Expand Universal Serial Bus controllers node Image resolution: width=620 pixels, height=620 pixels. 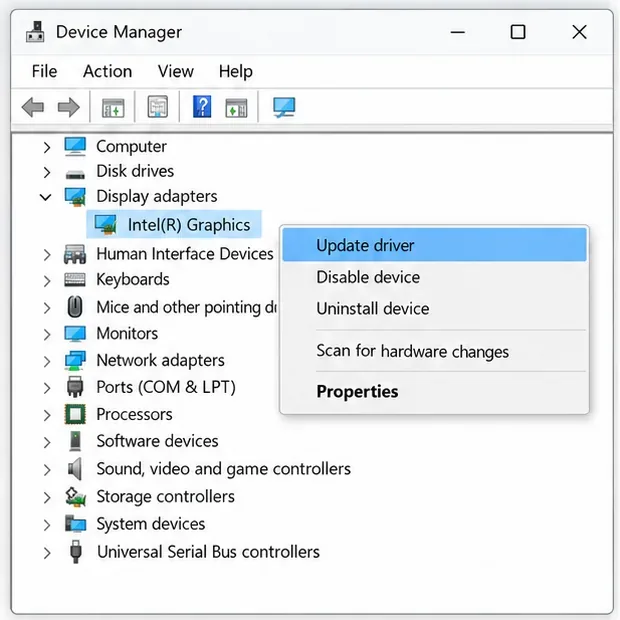click(x=47, y=553)
